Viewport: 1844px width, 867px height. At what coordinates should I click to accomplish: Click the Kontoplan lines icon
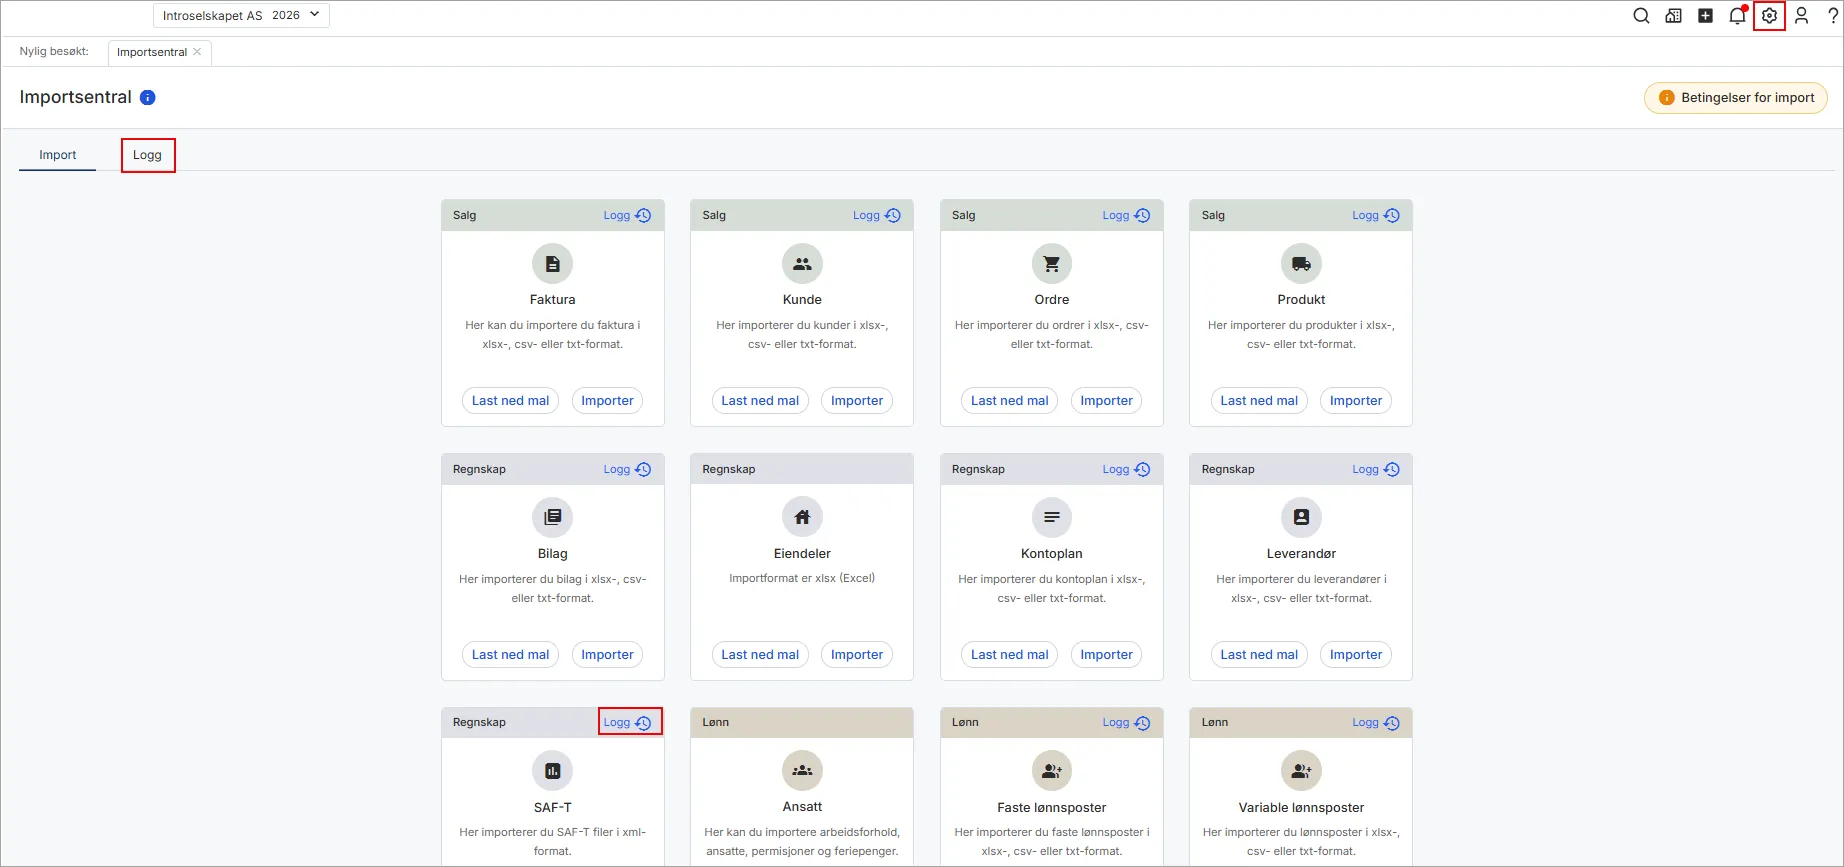point(1052,517)
